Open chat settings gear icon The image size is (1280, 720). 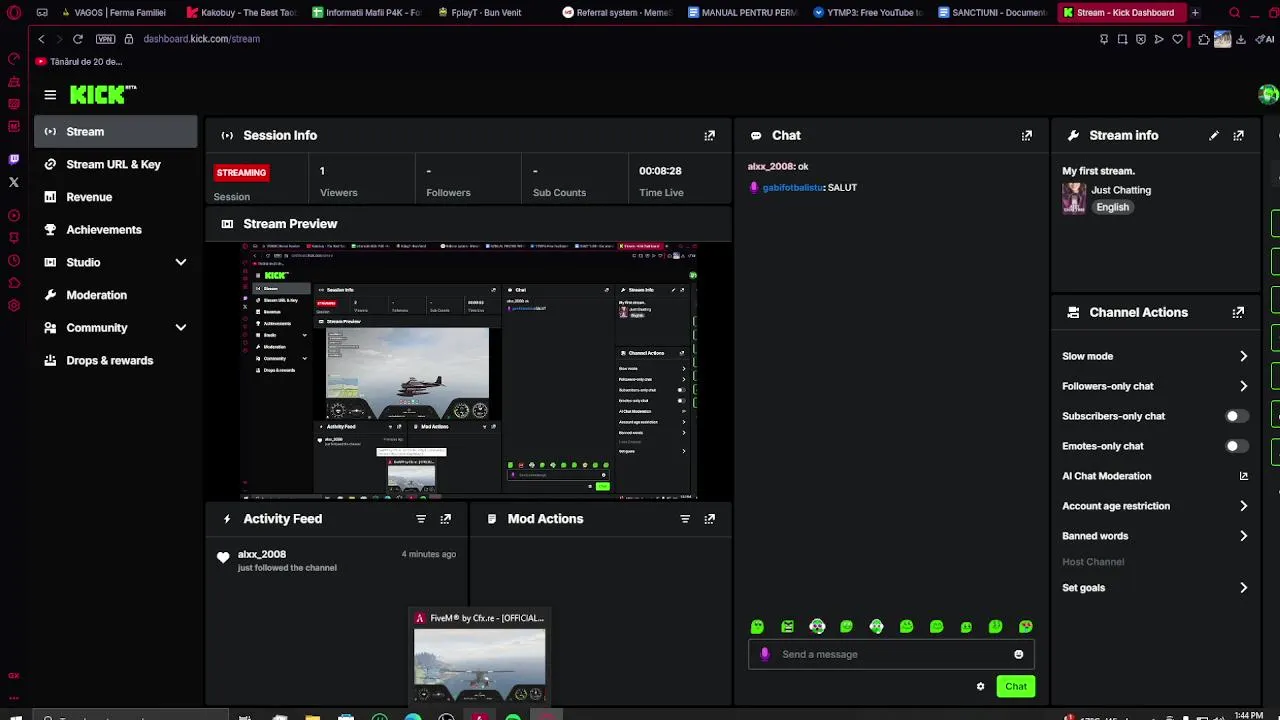pyautogui.click(x=980, y=686)
